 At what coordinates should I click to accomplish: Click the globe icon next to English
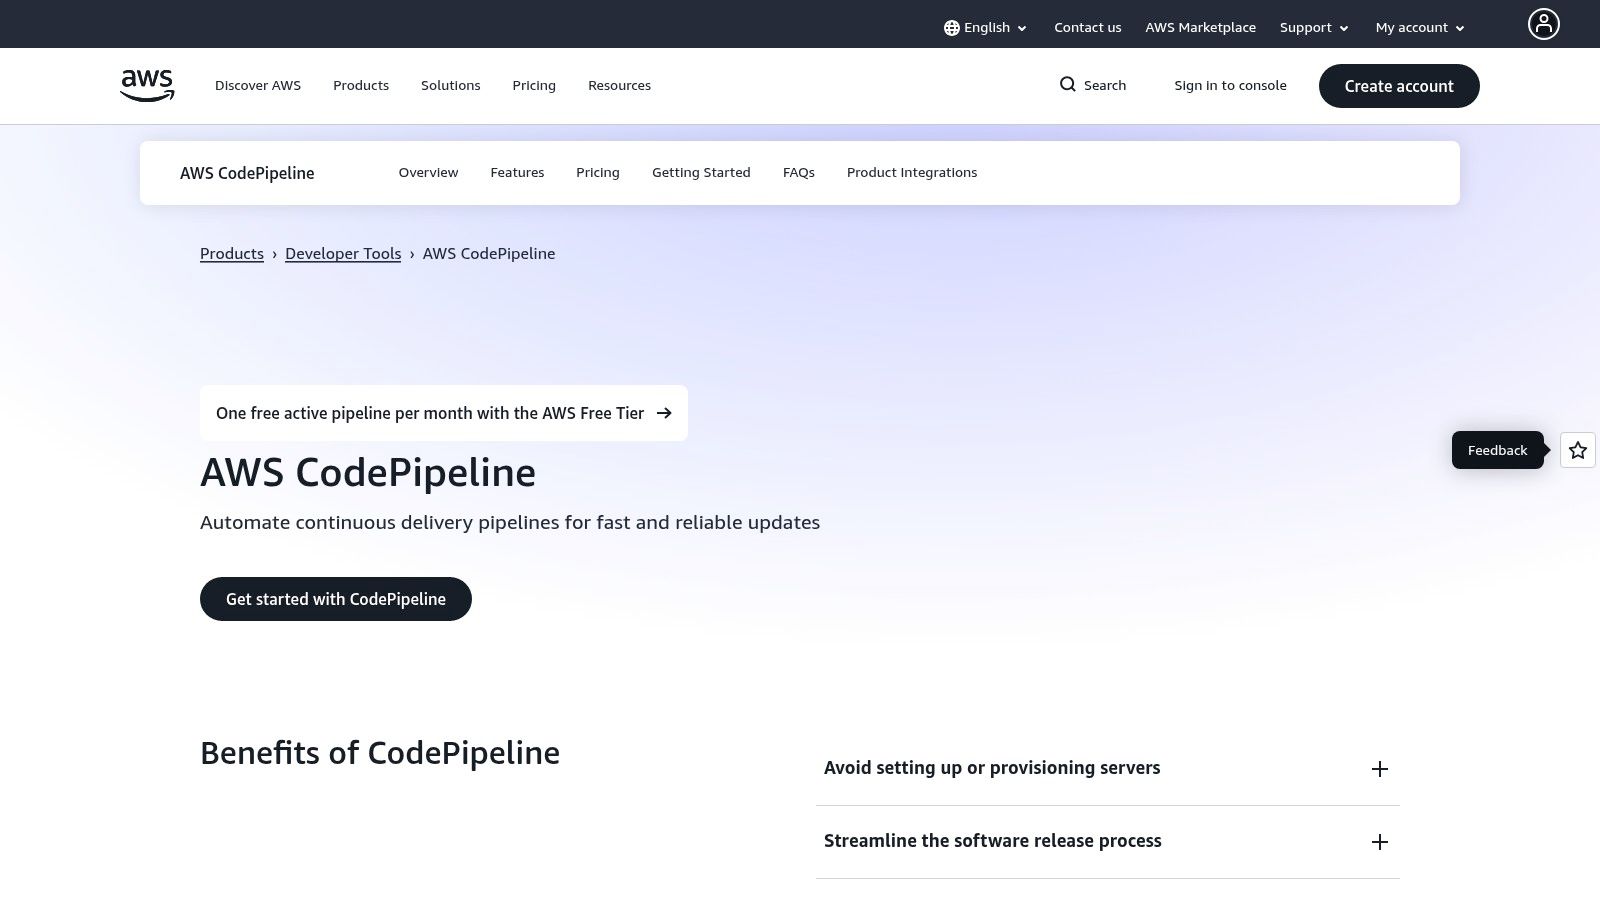[x=950, y=27]
